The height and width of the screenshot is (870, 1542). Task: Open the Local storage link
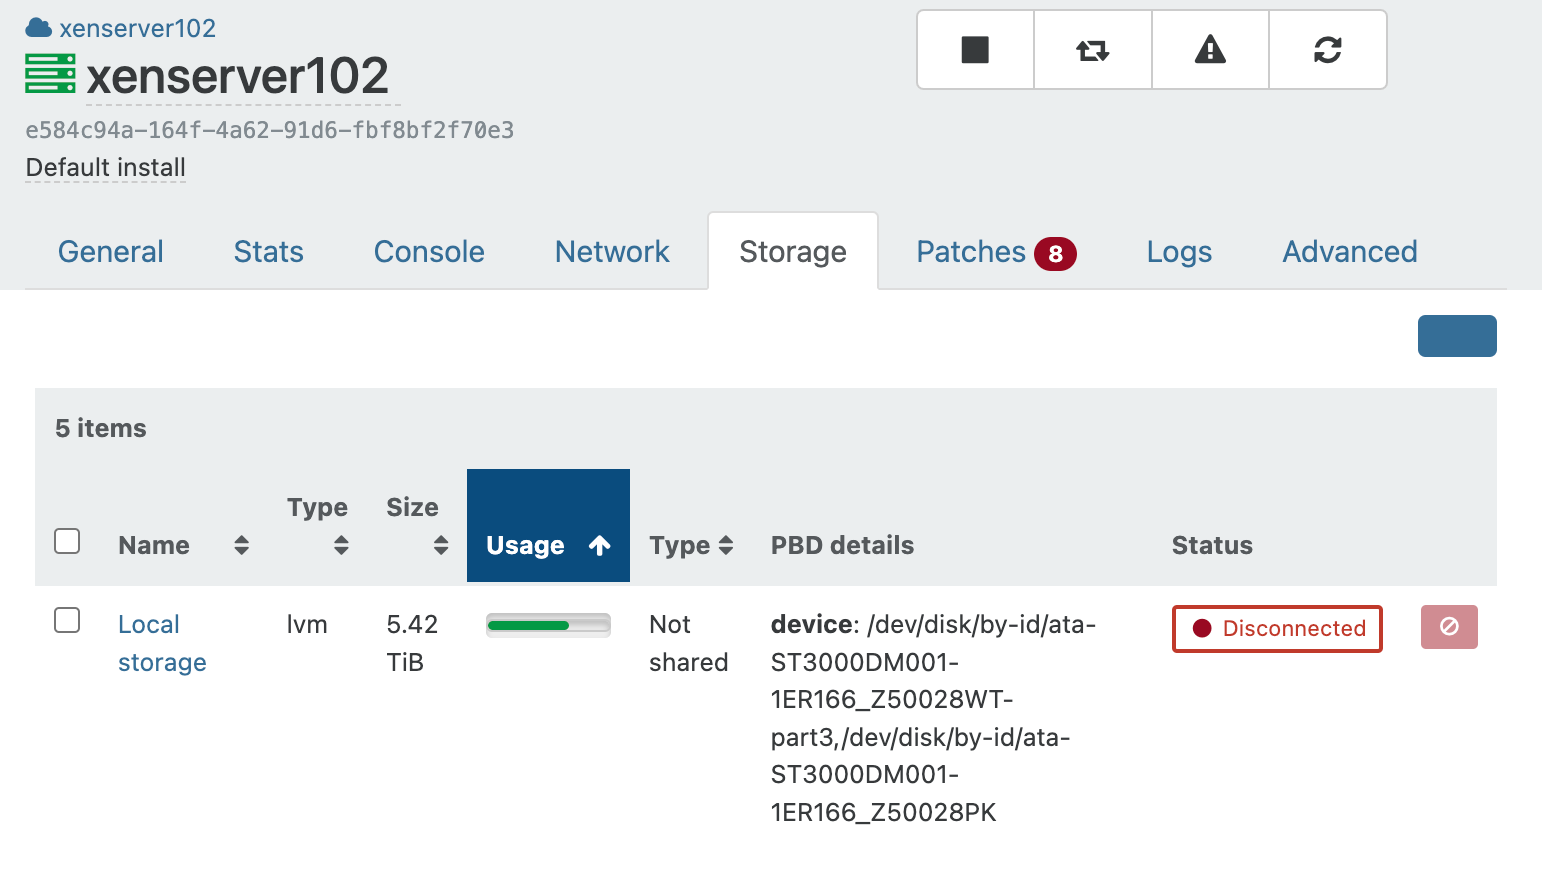coord(162,643)
